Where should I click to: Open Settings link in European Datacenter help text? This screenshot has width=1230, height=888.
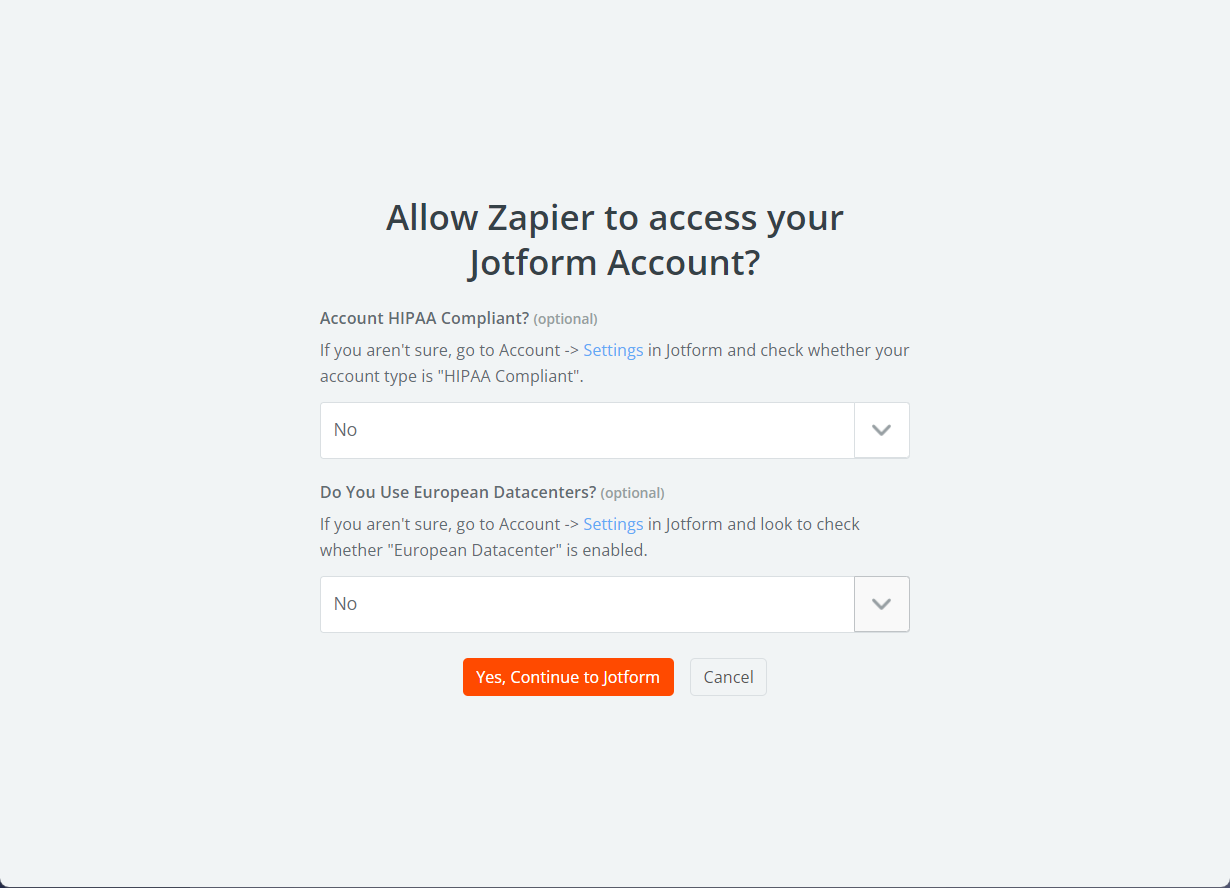pyautogui.click(x=613, y=524)
